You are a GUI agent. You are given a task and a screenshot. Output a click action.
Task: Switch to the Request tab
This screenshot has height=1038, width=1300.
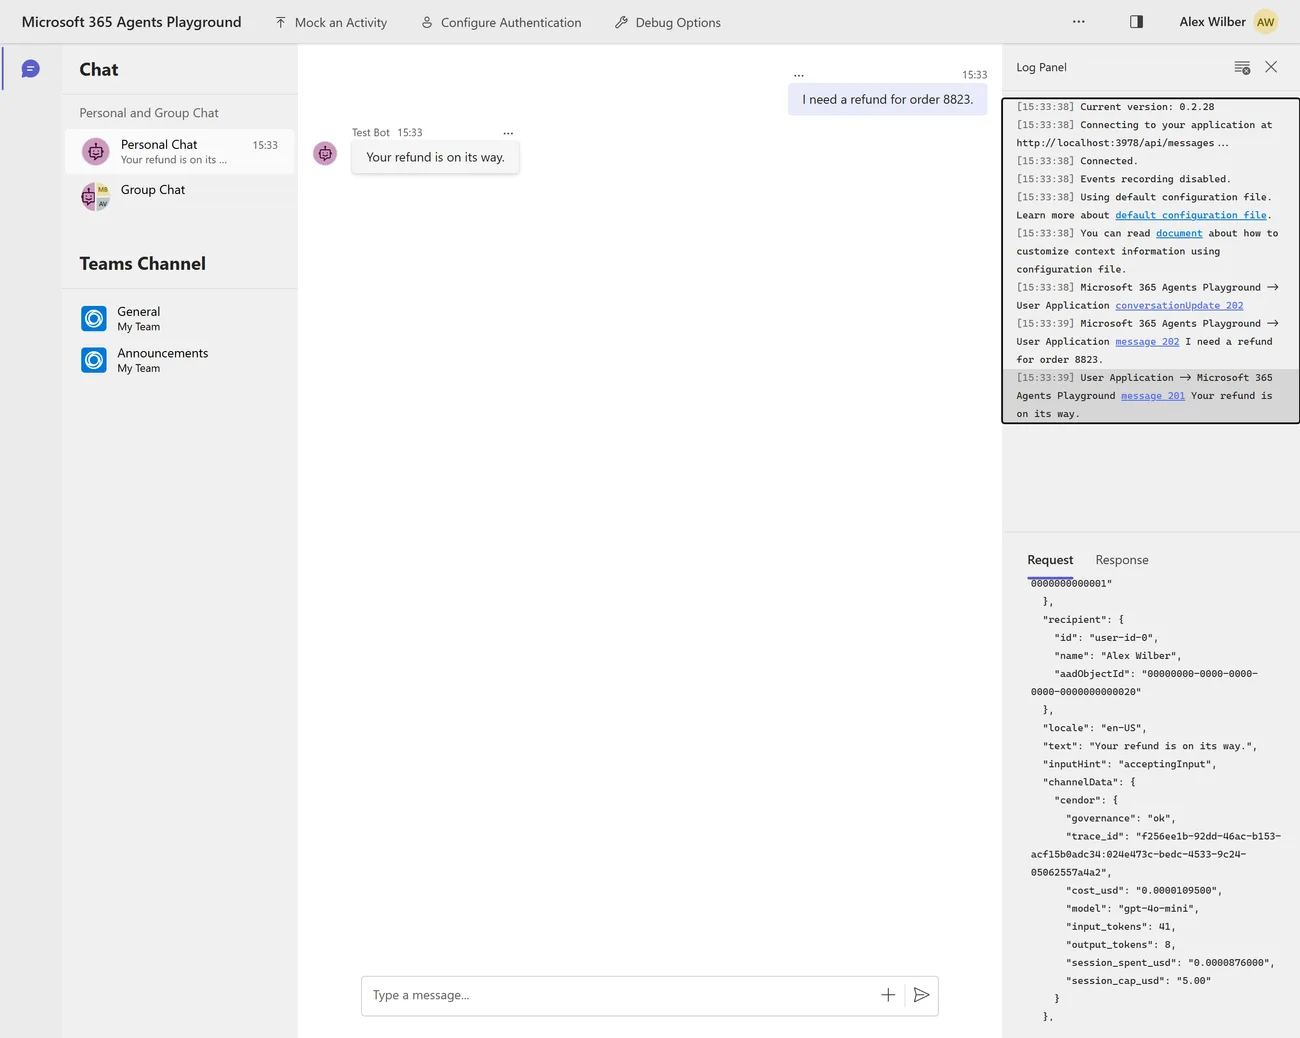click(x=1050, y=560)
